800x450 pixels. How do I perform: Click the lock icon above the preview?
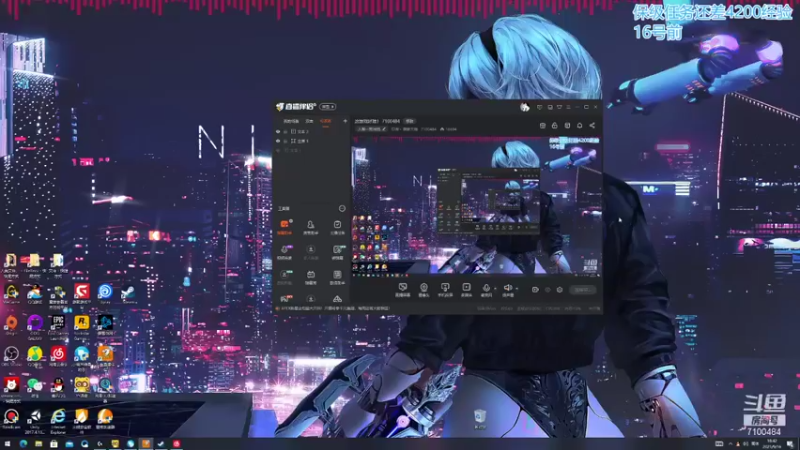[555, 126]
